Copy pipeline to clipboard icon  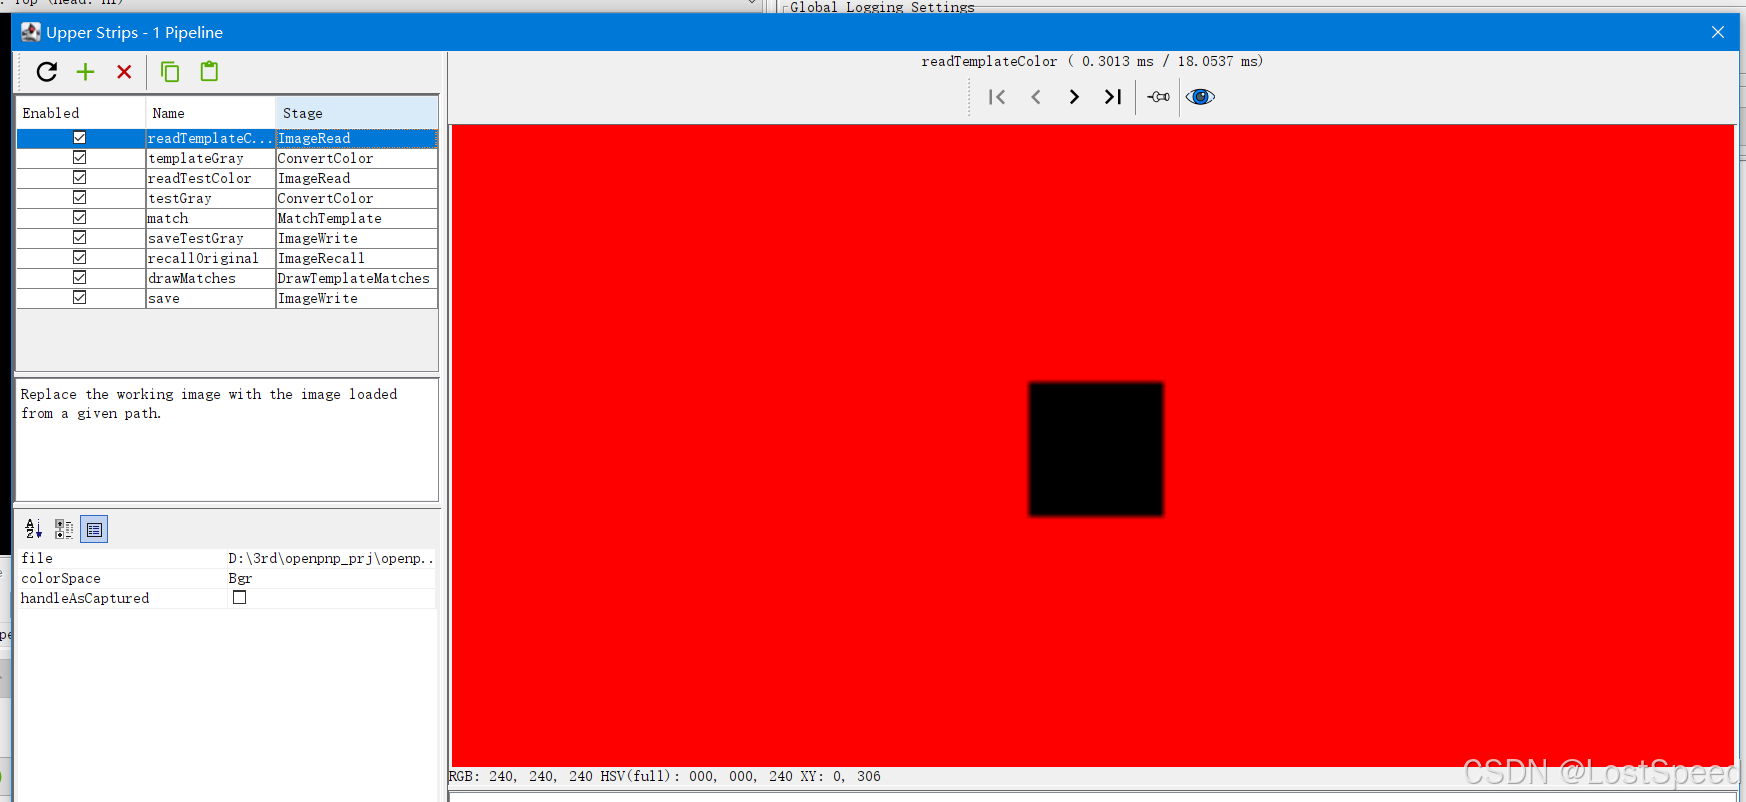pos(170,72)
